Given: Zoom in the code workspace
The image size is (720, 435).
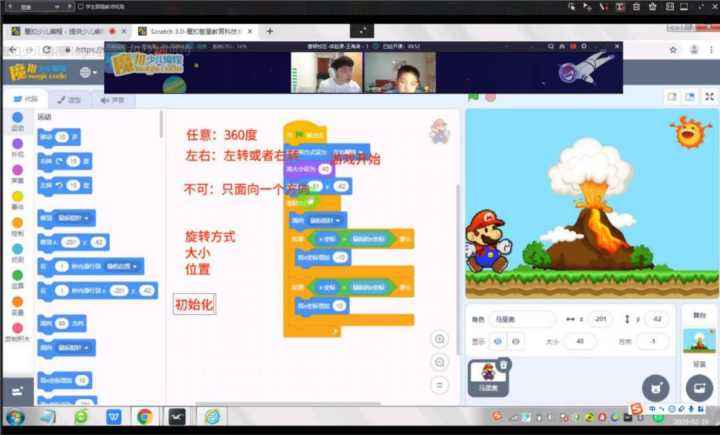Looking at the screenshot, I should [x=439, y=339].
